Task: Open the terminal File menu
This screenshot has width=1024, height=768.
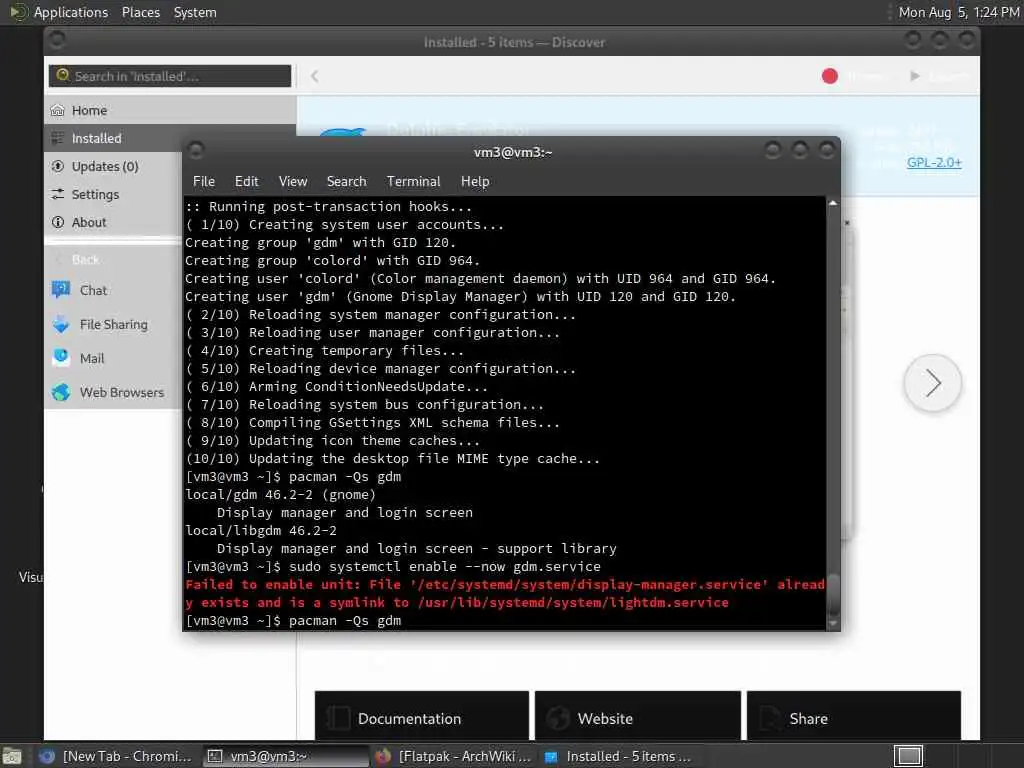Action: click(204, 182)
